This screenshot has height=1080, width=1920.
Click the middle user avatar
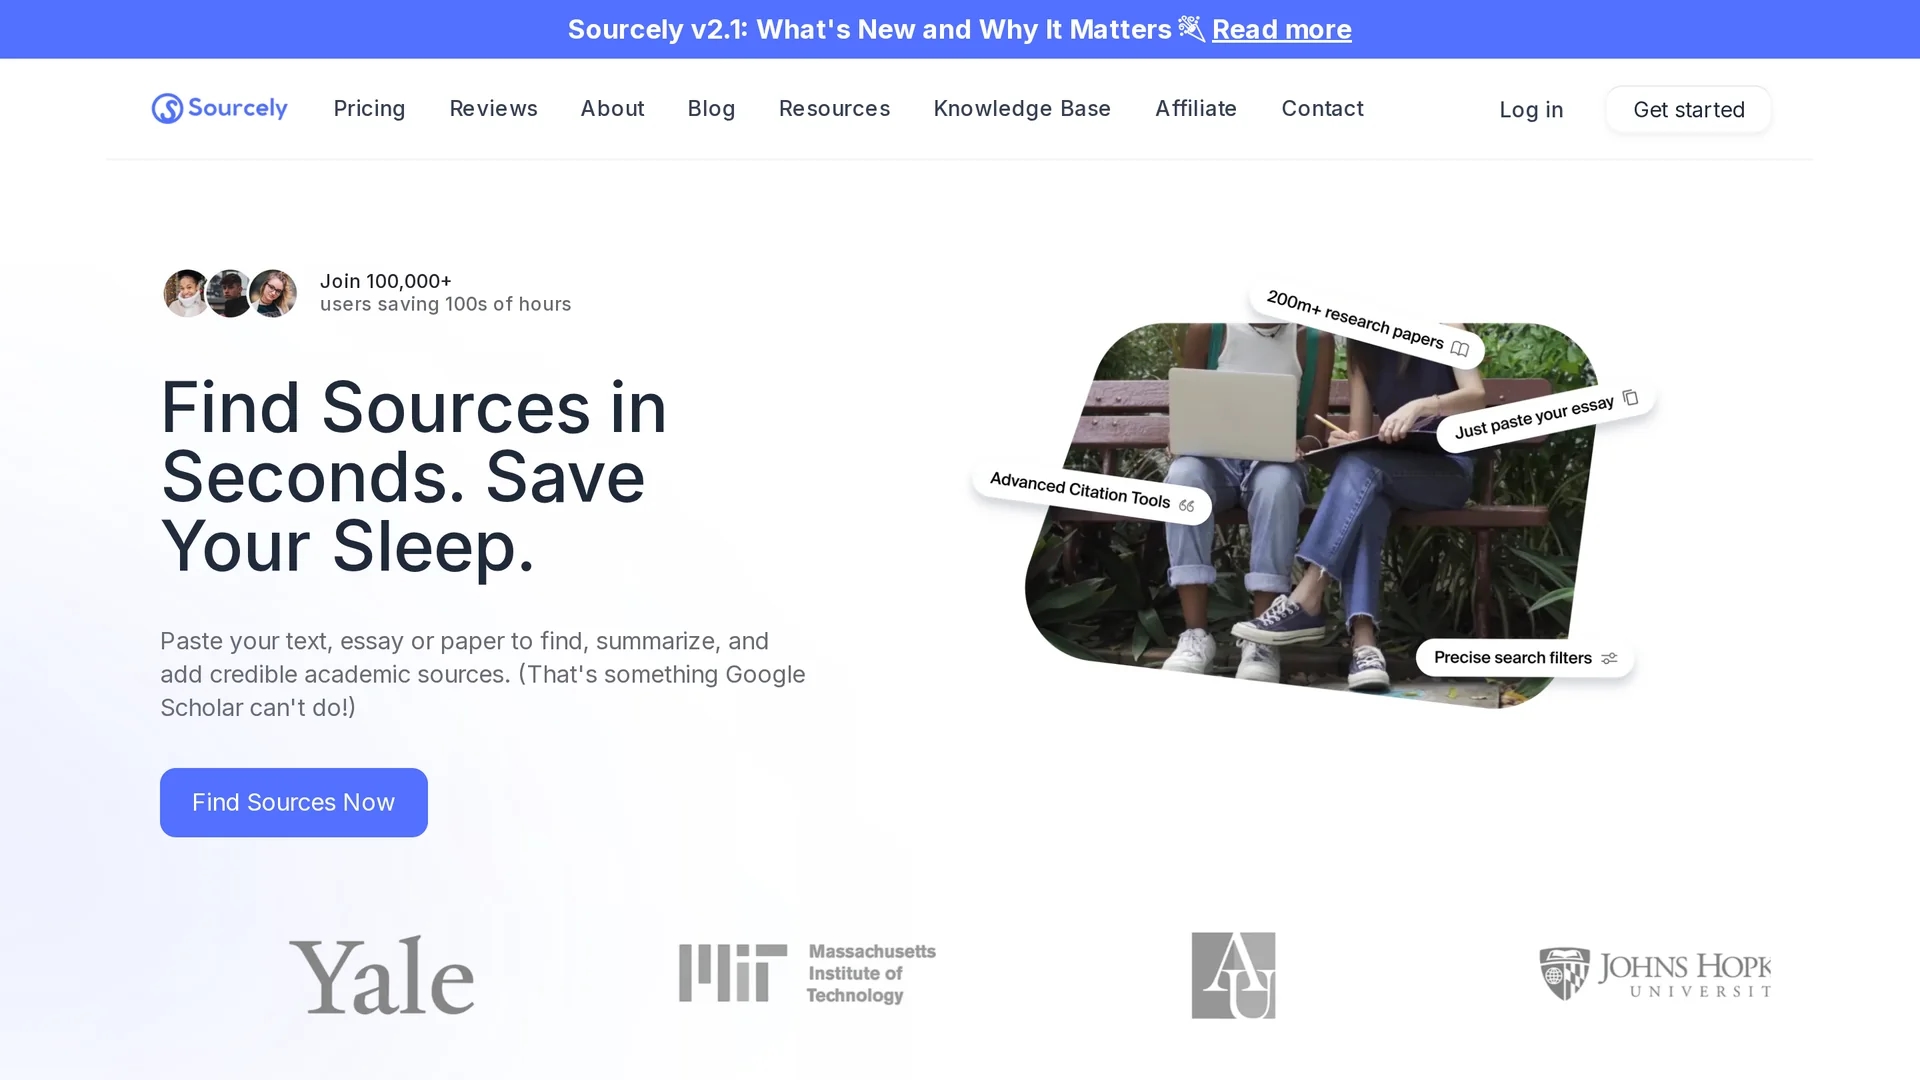pos(229,293)
